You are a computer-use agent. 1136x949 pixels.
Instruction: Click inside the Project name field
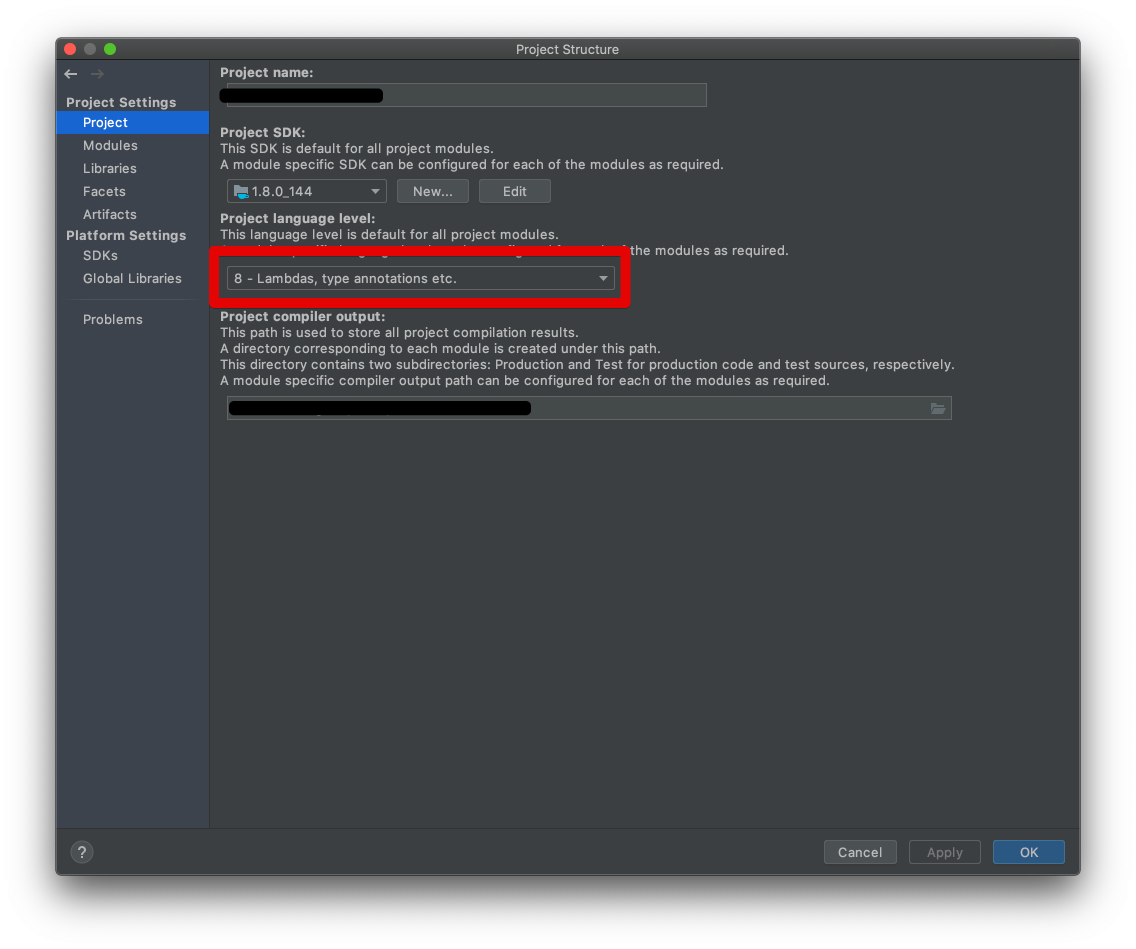click(462, 95)
